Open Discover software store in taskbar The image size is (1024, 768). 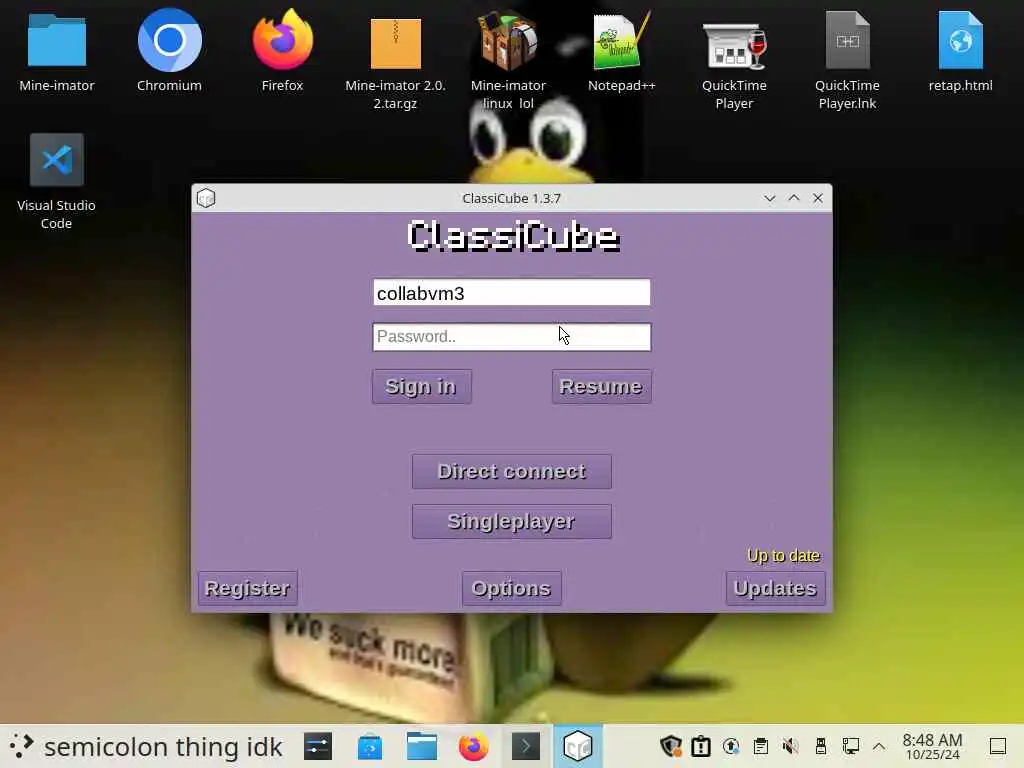(x=370, y=746)
